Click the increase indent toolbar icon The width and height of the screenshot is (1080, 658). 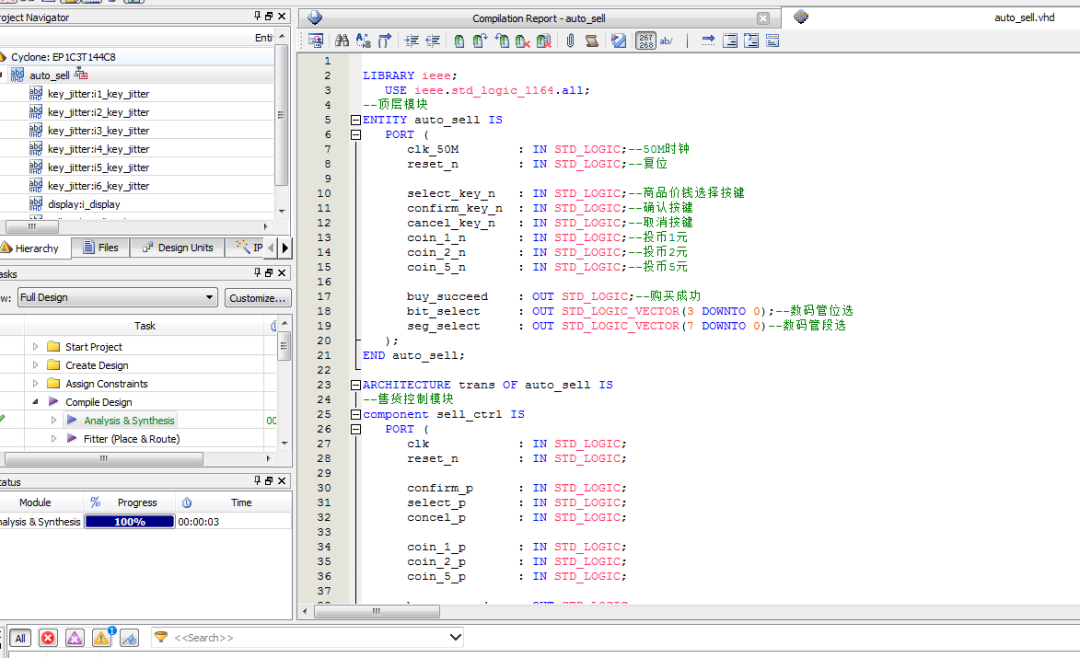click(411, 41)
